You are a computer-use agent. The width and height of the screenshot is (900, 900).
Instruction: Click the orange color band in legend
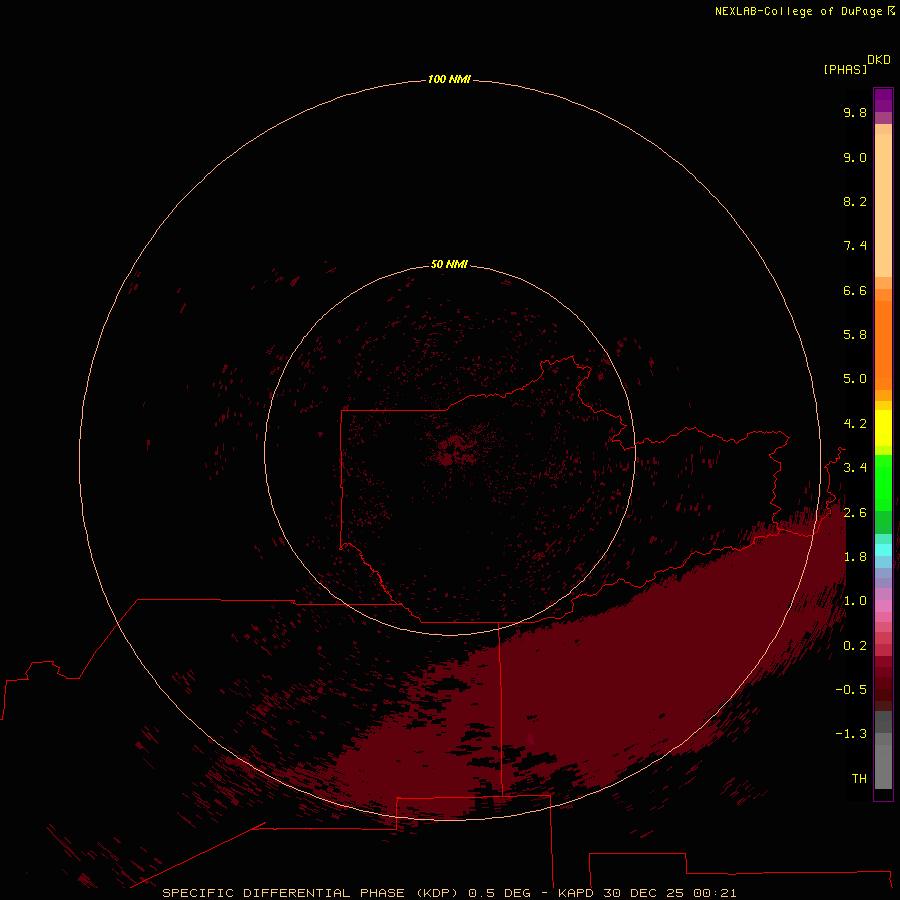tap(883, 346)
